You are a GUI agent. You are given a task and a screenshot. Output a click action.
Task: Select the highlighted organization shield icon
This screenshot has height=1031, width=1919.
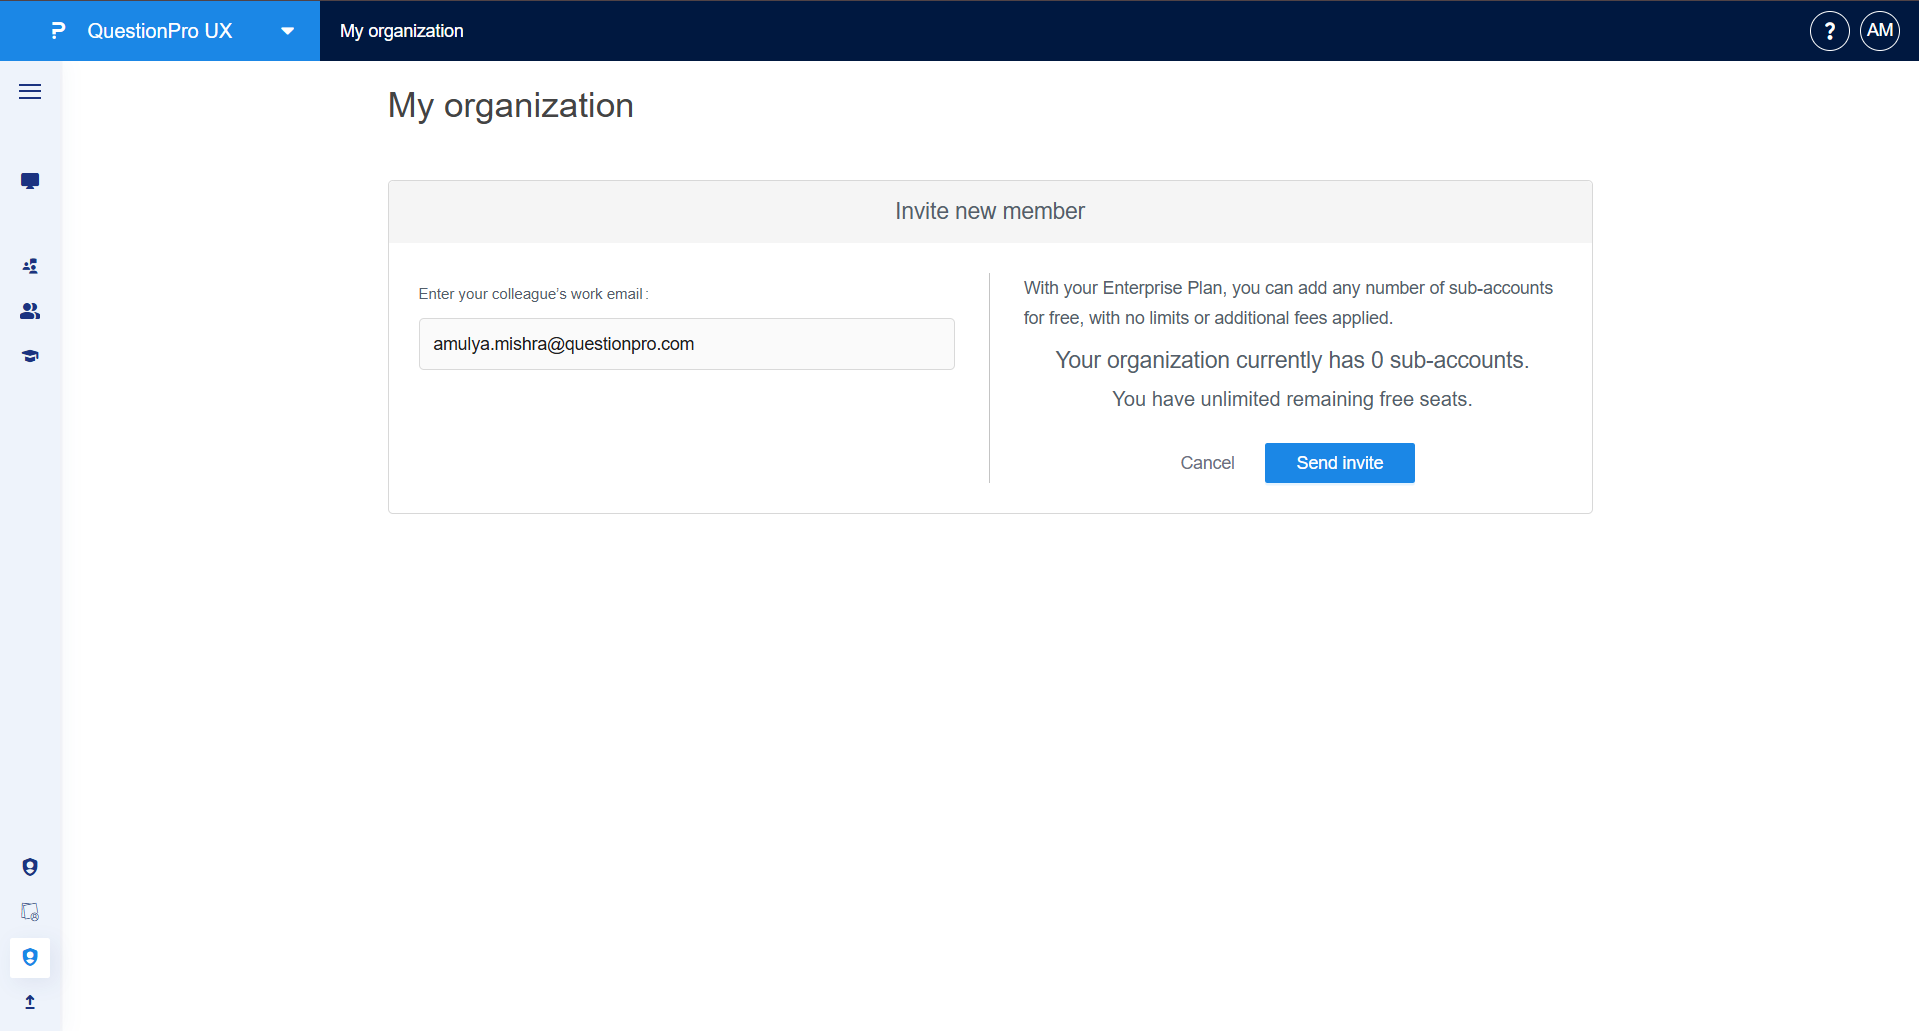pos(29,957)
